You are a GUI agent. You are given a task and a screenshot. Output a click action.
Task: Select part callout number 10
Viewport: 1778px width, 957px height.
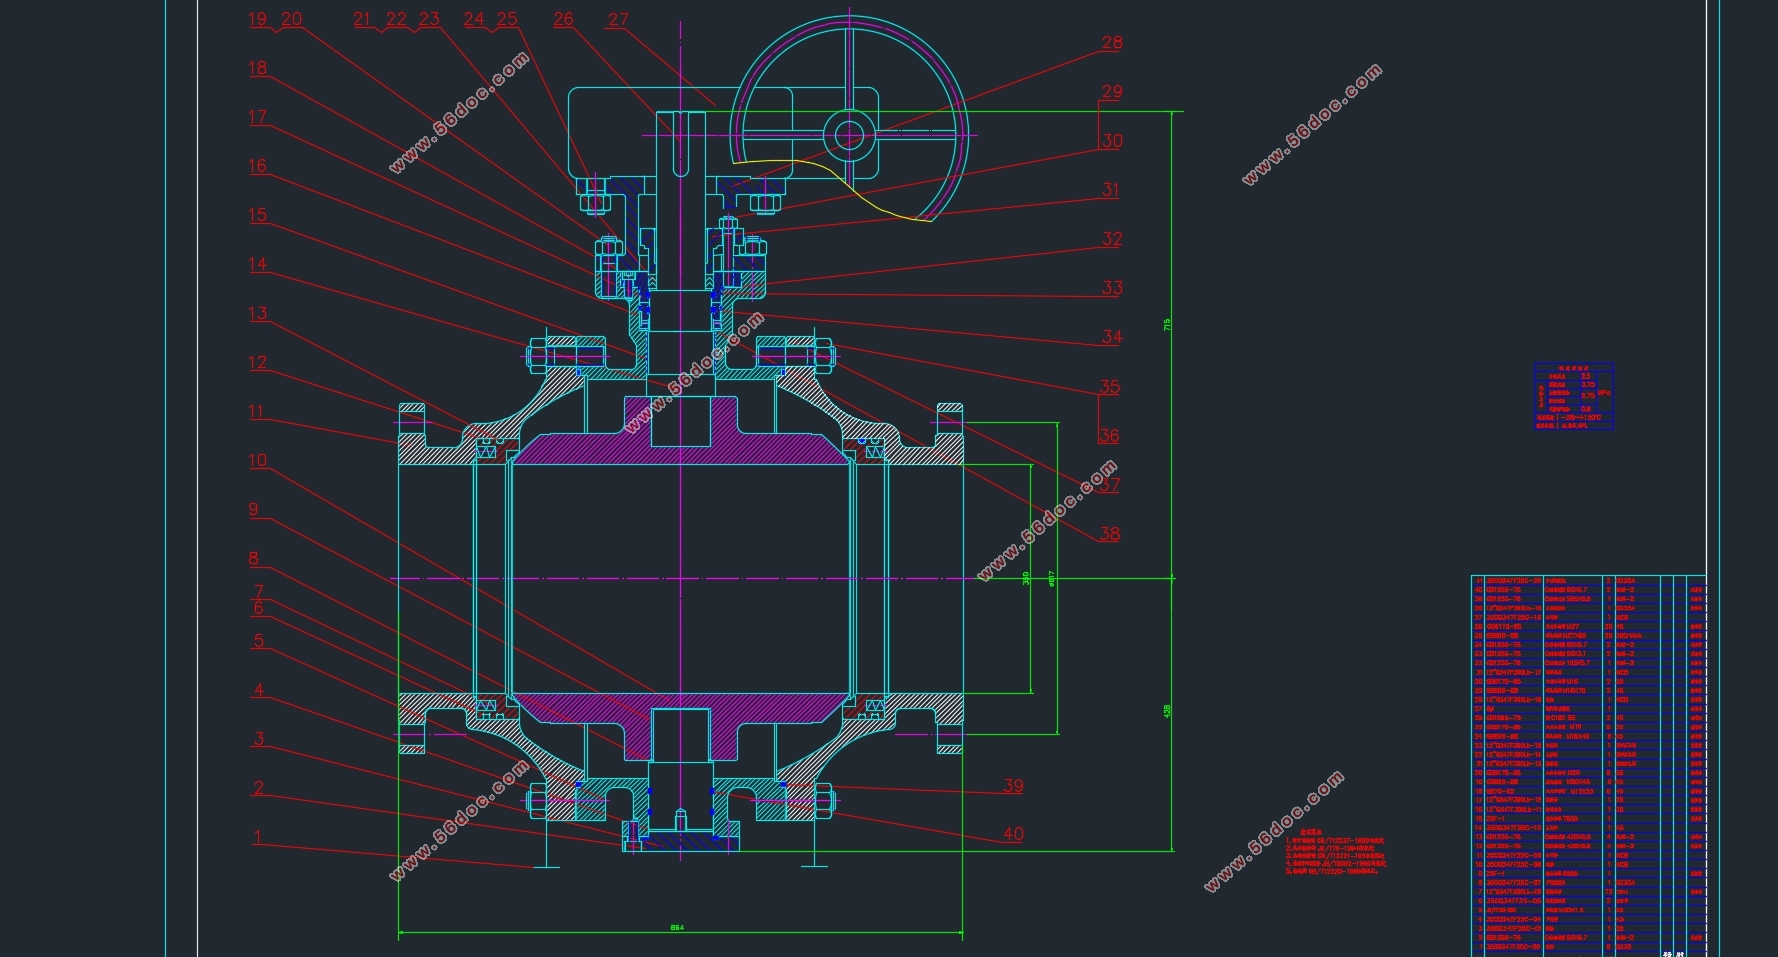258,461
